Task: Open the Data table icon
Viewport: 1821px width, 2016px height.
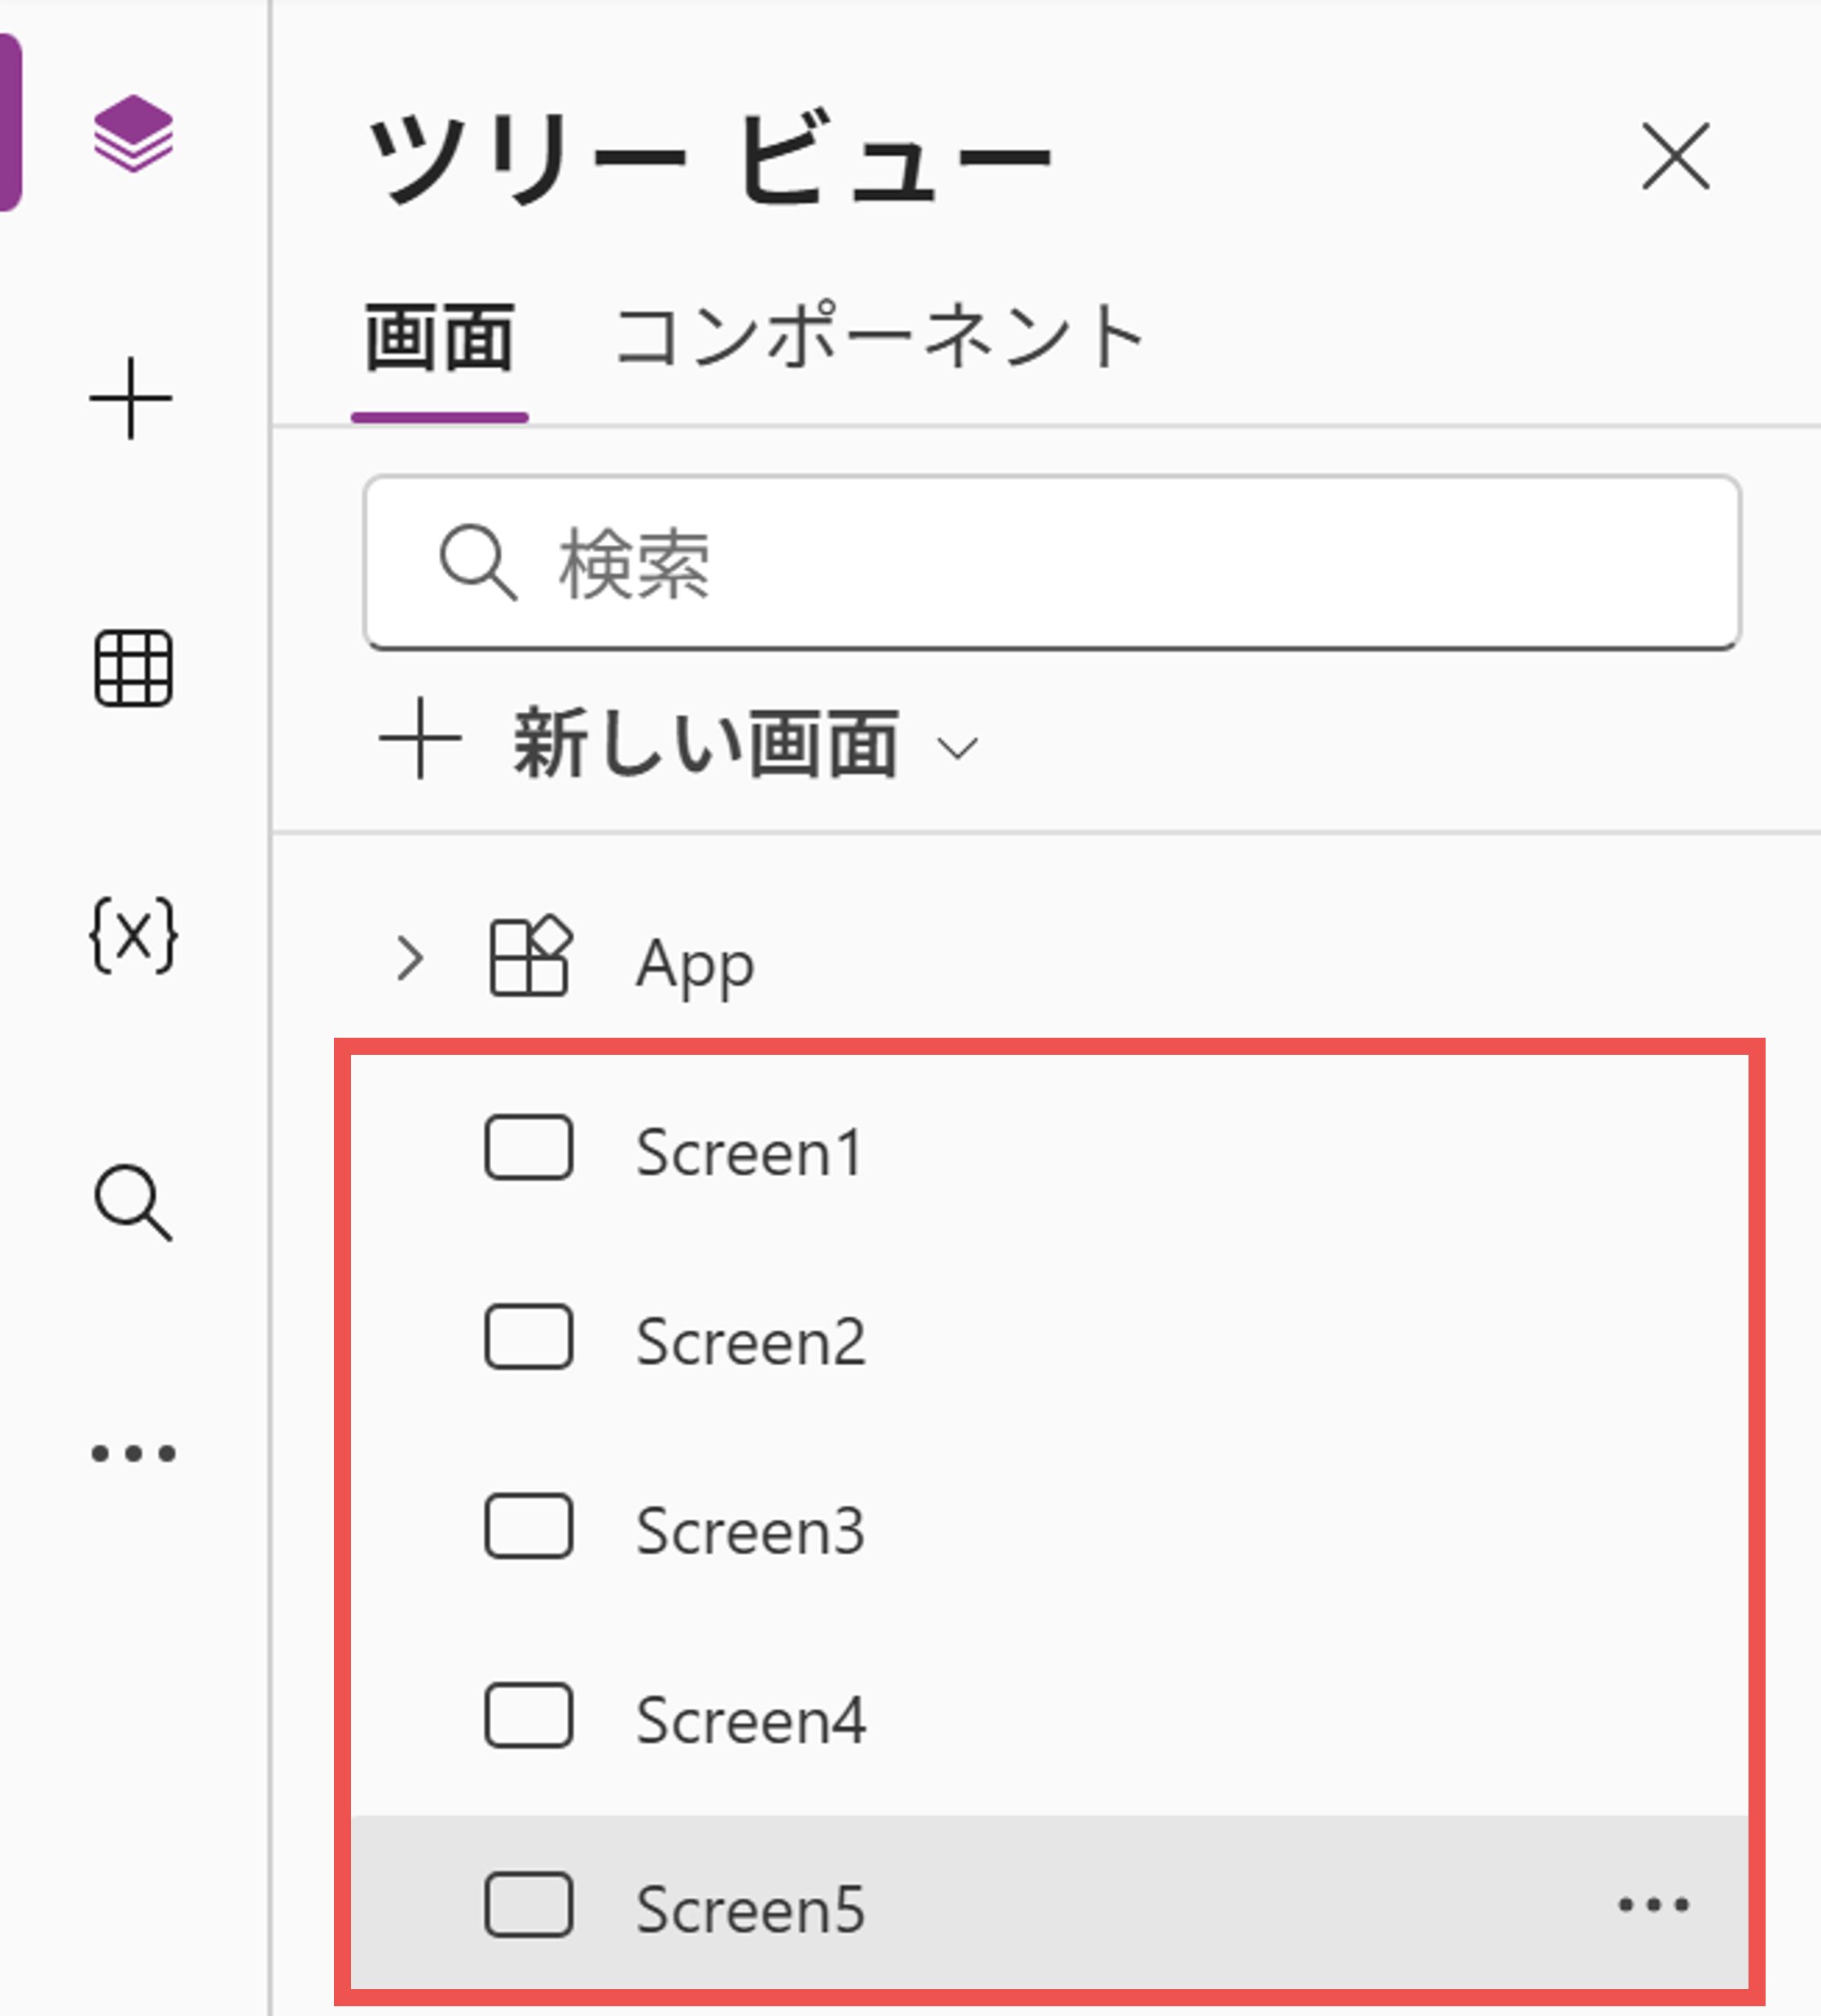Action: 133,668
